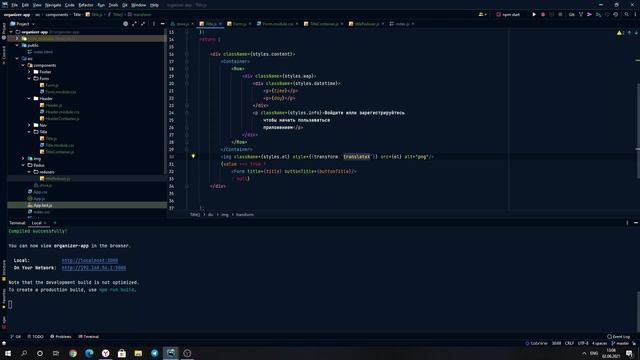This screenshot has height=360, width=640.
Task: Select HeaderContainer.js in project tree
Action: [60, 118]
